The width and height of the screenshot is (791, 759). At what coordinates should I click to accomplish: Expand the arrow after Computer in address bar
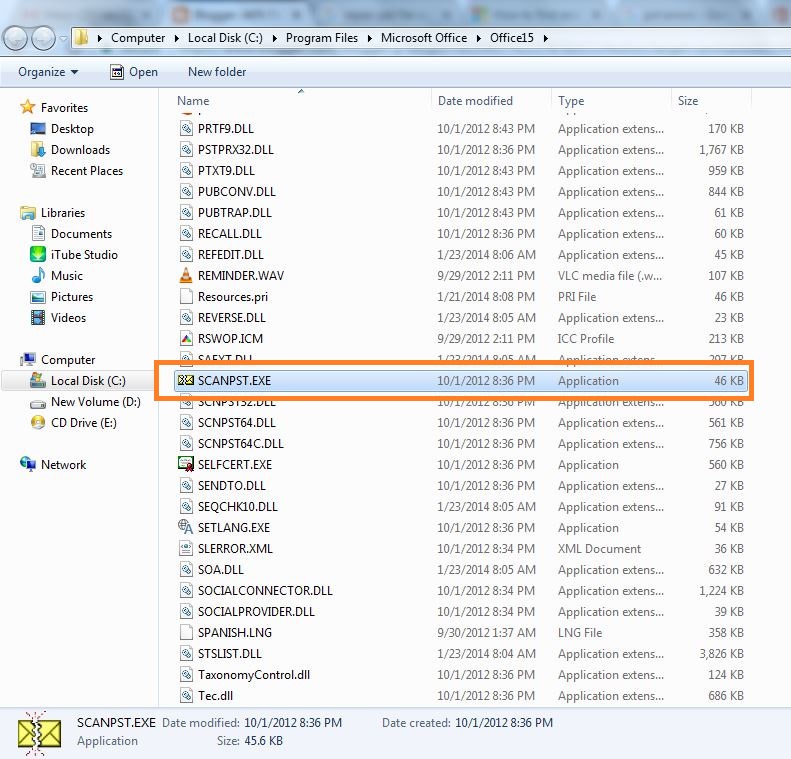click(x=177, y=38)
